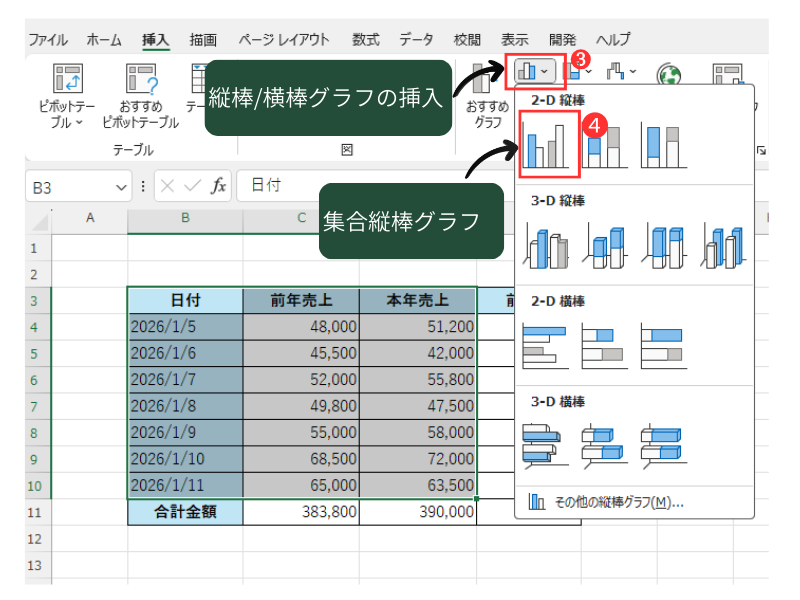Viewport: 800px width, 600px height.
Task: Select column A header
Action: 90,218
